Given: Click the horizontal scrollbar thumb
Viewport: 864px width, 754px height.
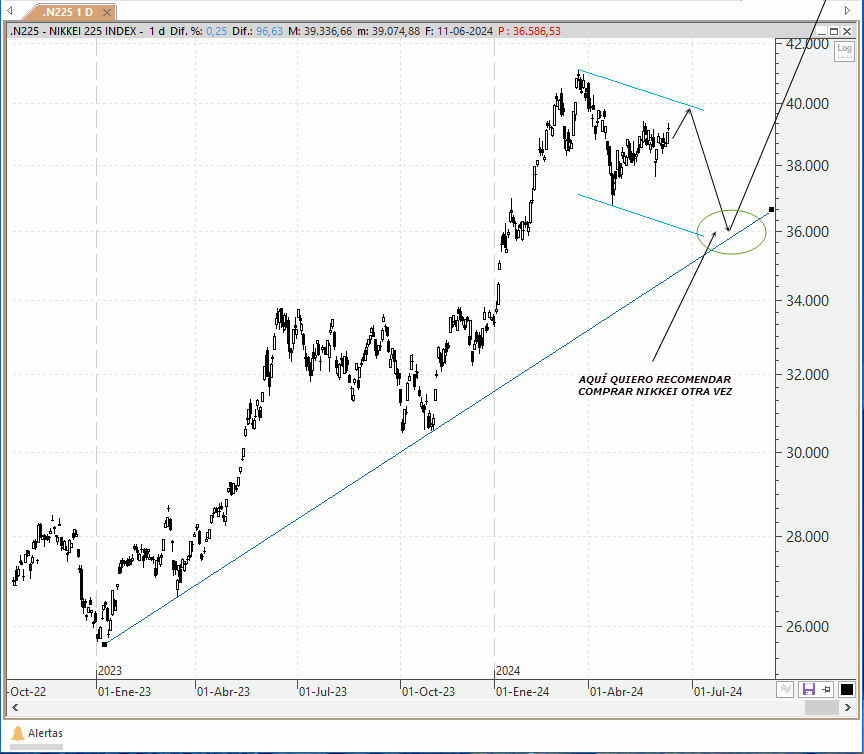Looking at the screenshot, I should point(822,707).
